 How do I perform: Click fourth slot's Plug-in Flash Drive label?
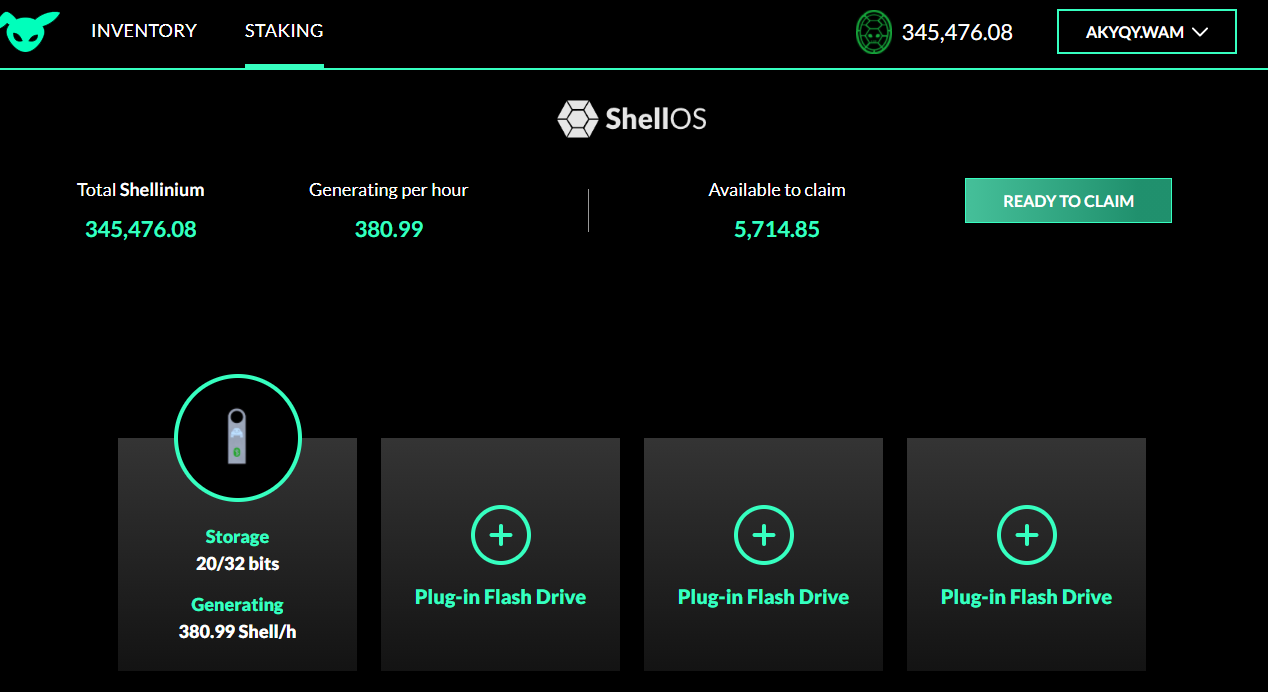pyautogui.click(x=1026, y=597)
